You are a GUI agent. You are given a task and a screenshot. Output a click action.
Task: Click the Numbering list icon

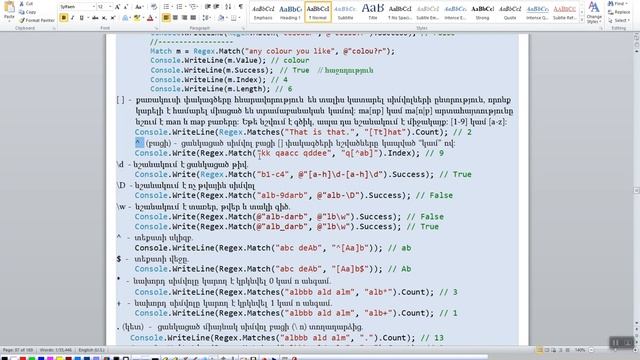(180, 7)
